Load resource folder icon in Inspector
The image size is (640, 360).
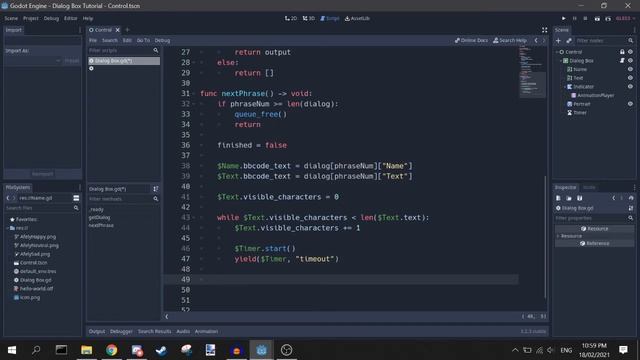(x=569, y=198)
